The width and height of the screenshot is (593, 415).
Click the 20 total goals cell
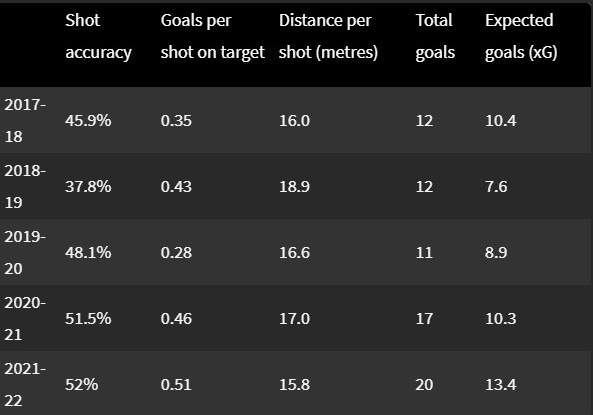point(424,384)
